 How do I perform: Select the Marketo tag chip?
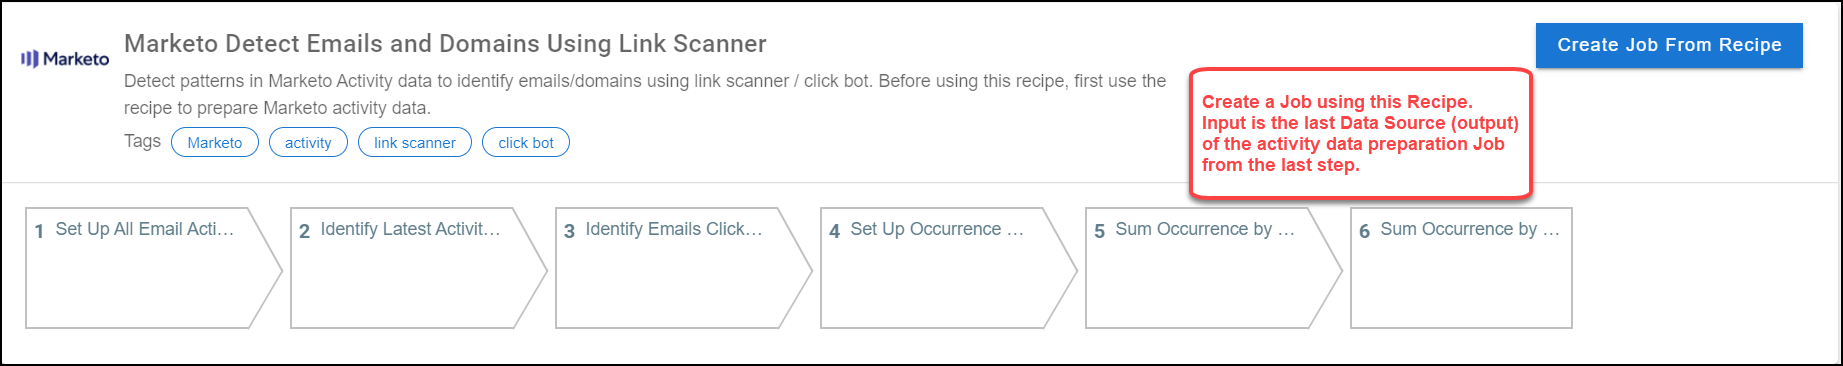pos(215,142)
